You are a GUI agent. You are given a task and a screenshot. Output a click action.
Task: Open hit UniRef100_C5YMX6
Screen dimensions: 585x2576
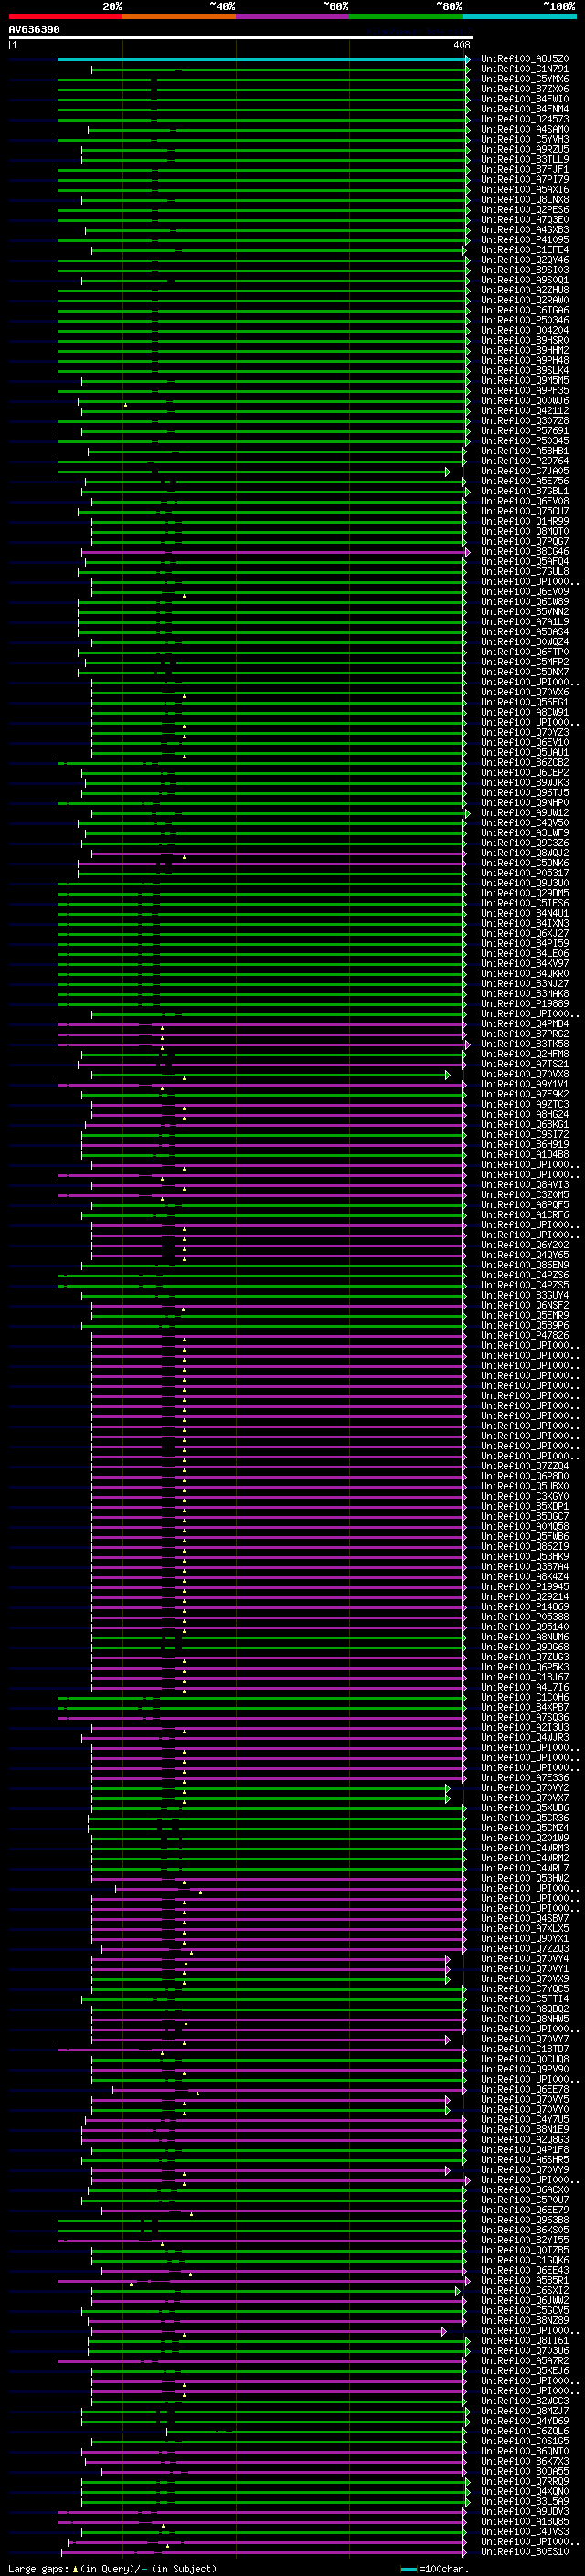[525, 79]
